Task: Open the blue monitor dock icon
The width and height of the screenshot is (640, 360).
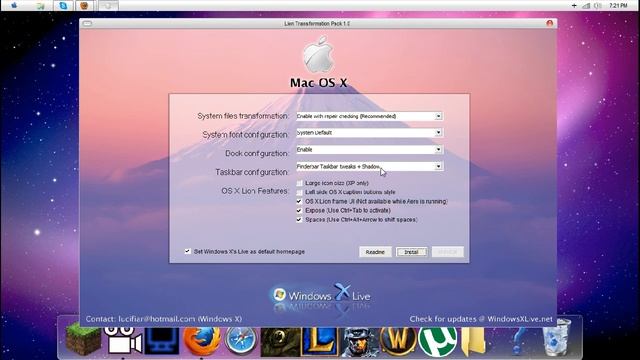Action: point(162,340)
